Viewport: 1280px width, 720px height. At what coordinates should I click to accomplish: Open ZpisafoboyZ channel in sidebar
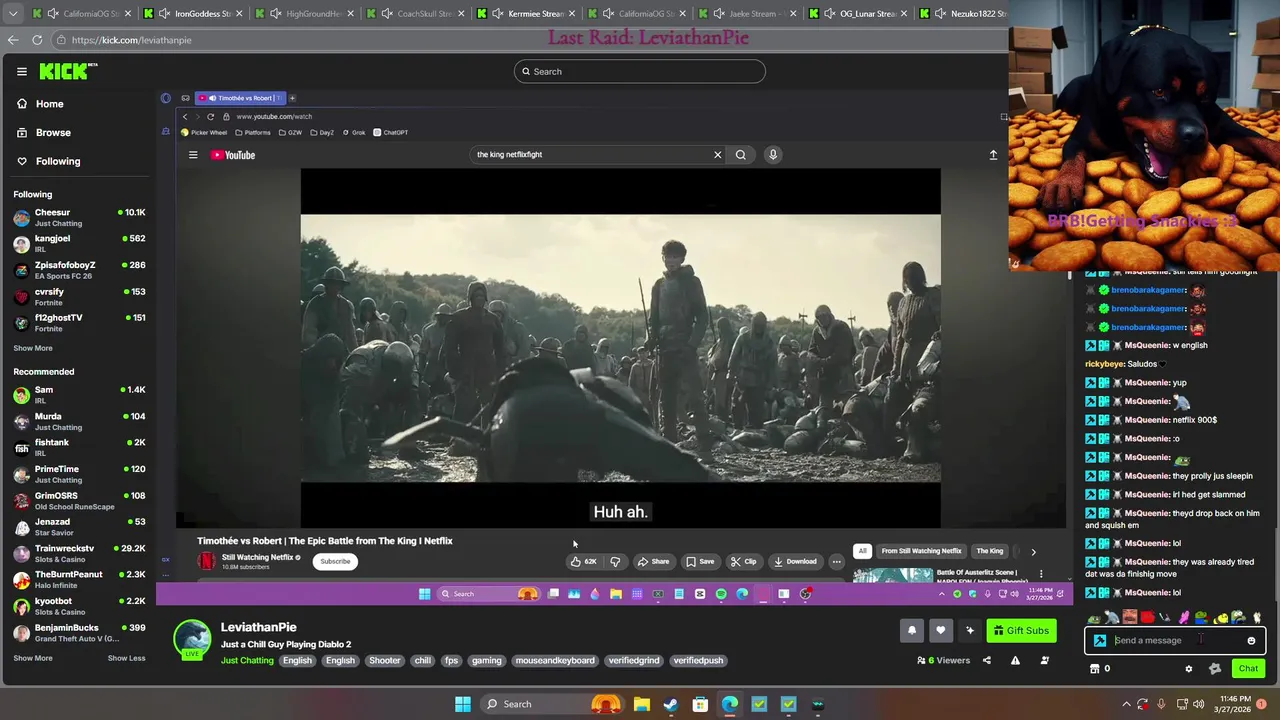[x=78, y=270]
